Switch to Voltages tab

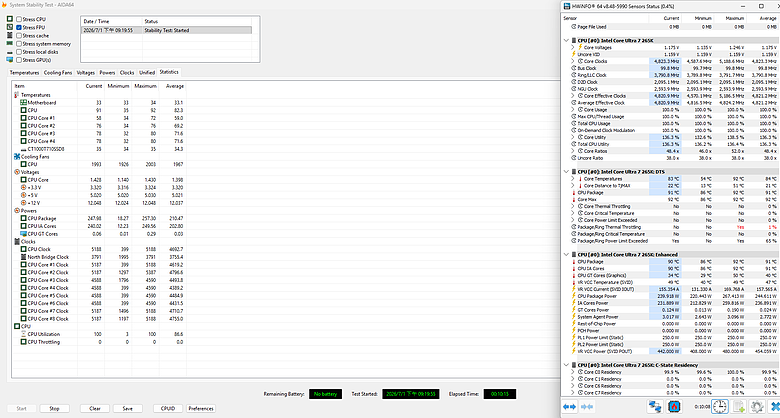click(x=86, y=73)
